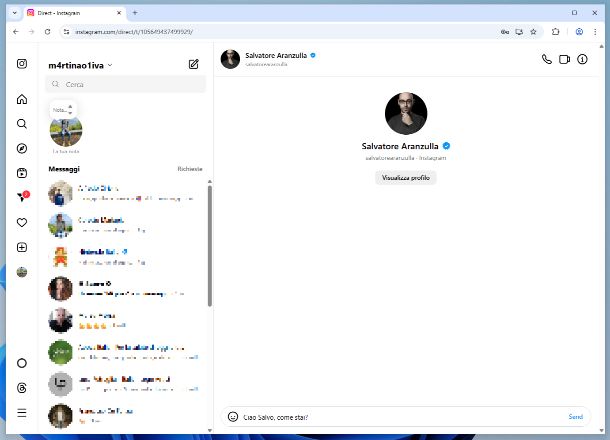
Task: Open the tab search dropdown arrow
Action: [x=14, y=13]
